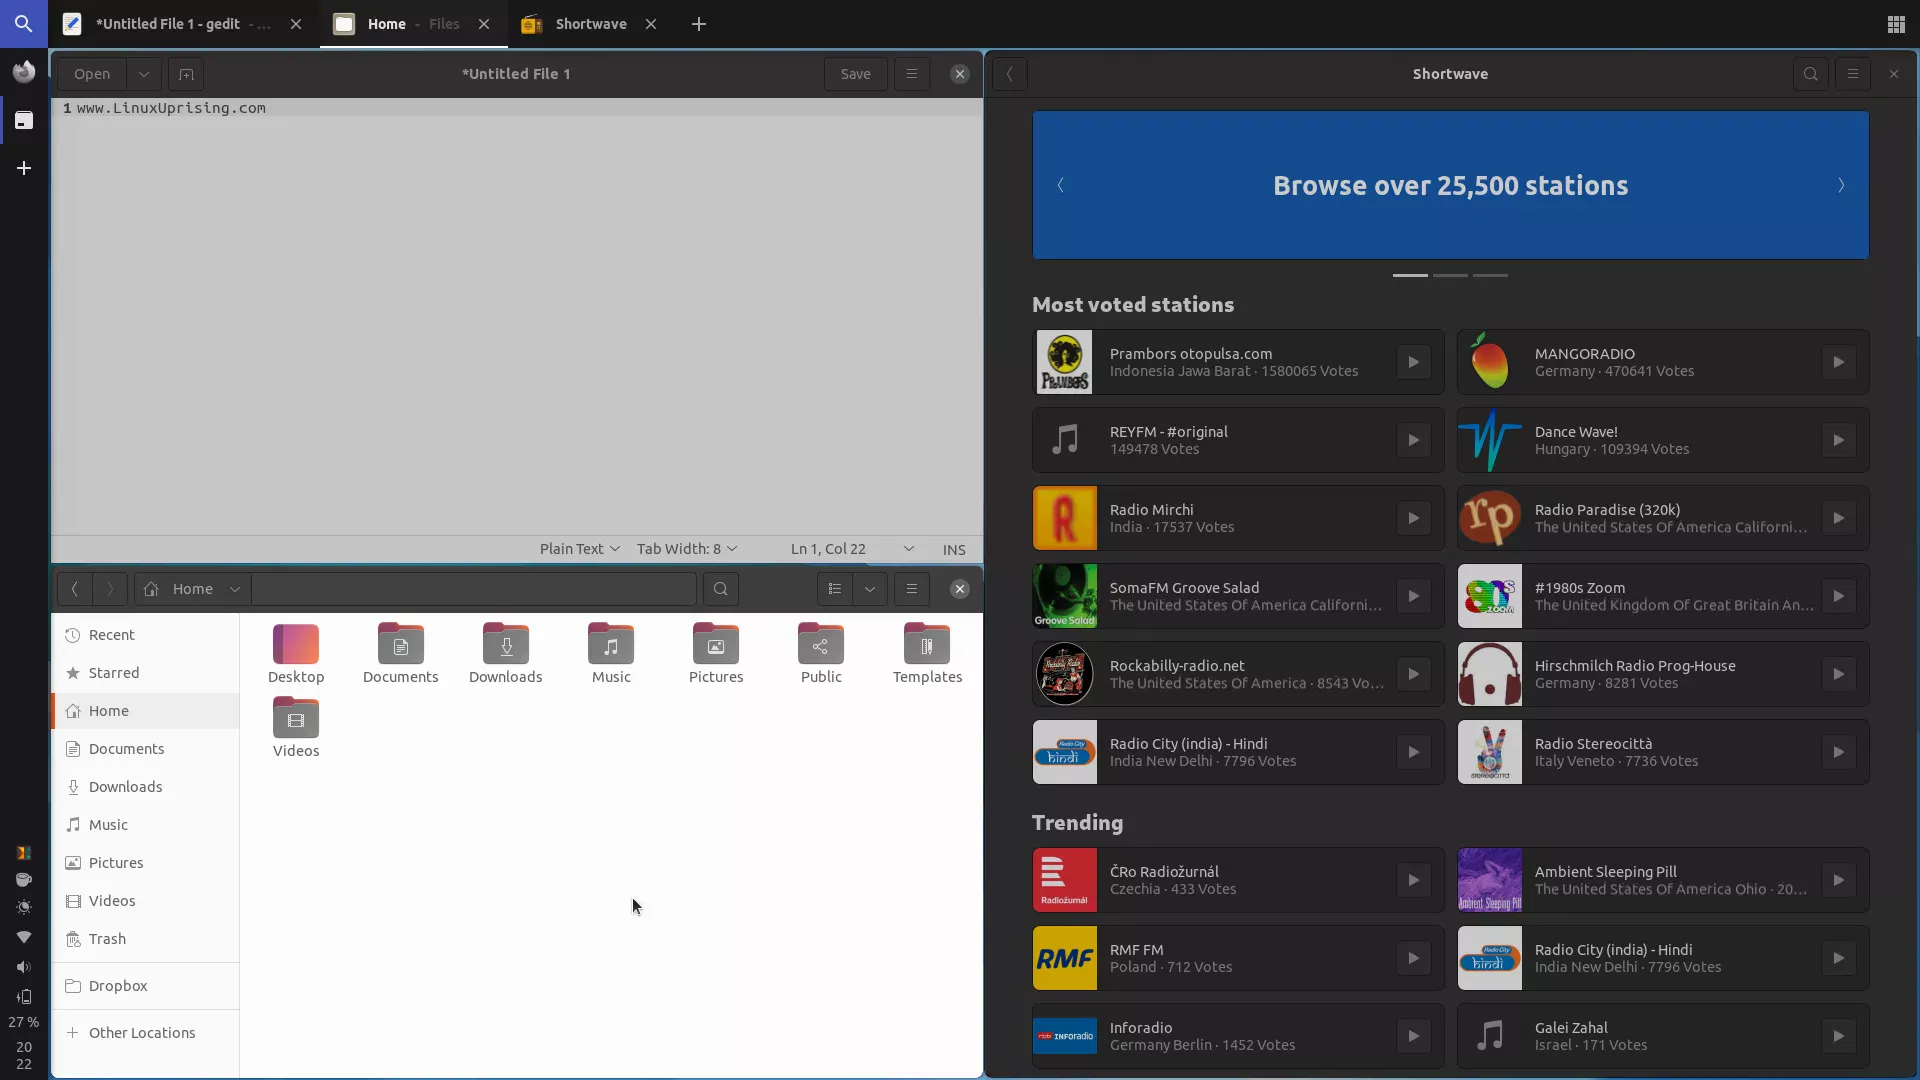
Task: Open the Desktop folder icon
Action: click(x=295, y=644)
